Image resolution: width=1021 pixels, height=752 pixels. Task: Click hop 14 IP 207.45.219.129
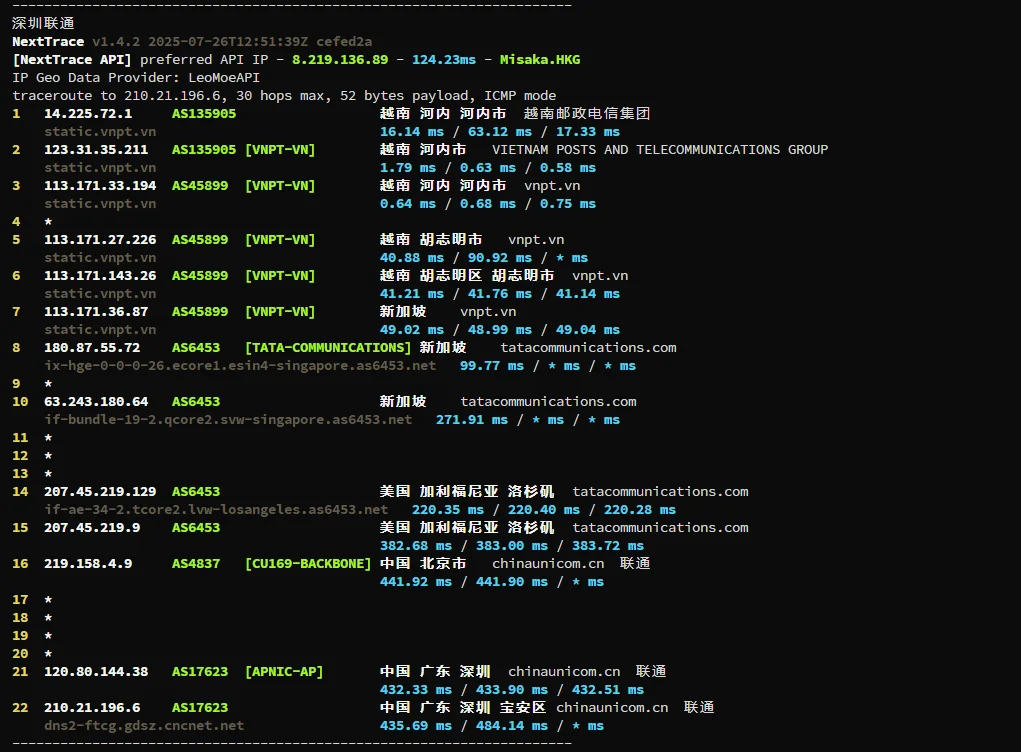click(100, 492)
